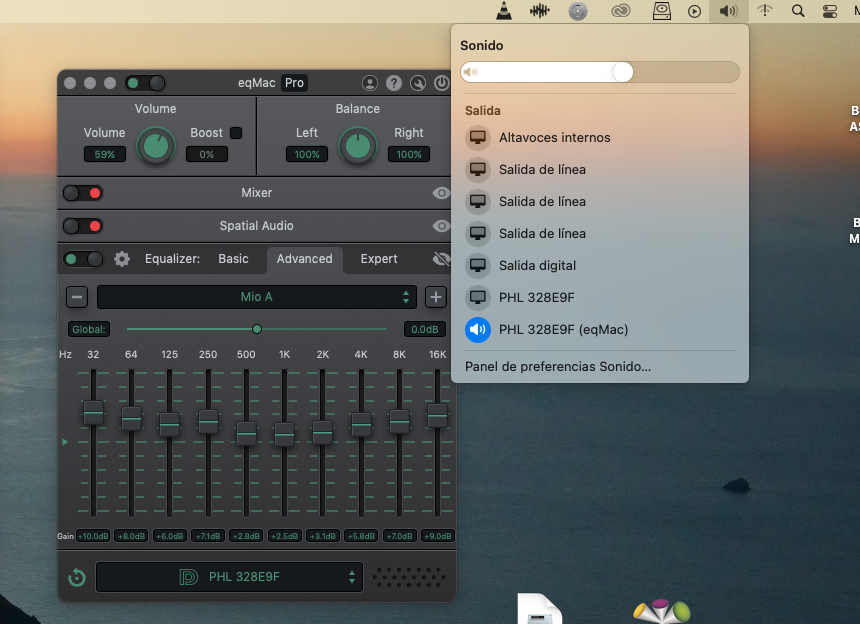This screenshot has width=860, height=624.
Task: Click the Right balance 100% field
Action: click(x=409, y=155)
